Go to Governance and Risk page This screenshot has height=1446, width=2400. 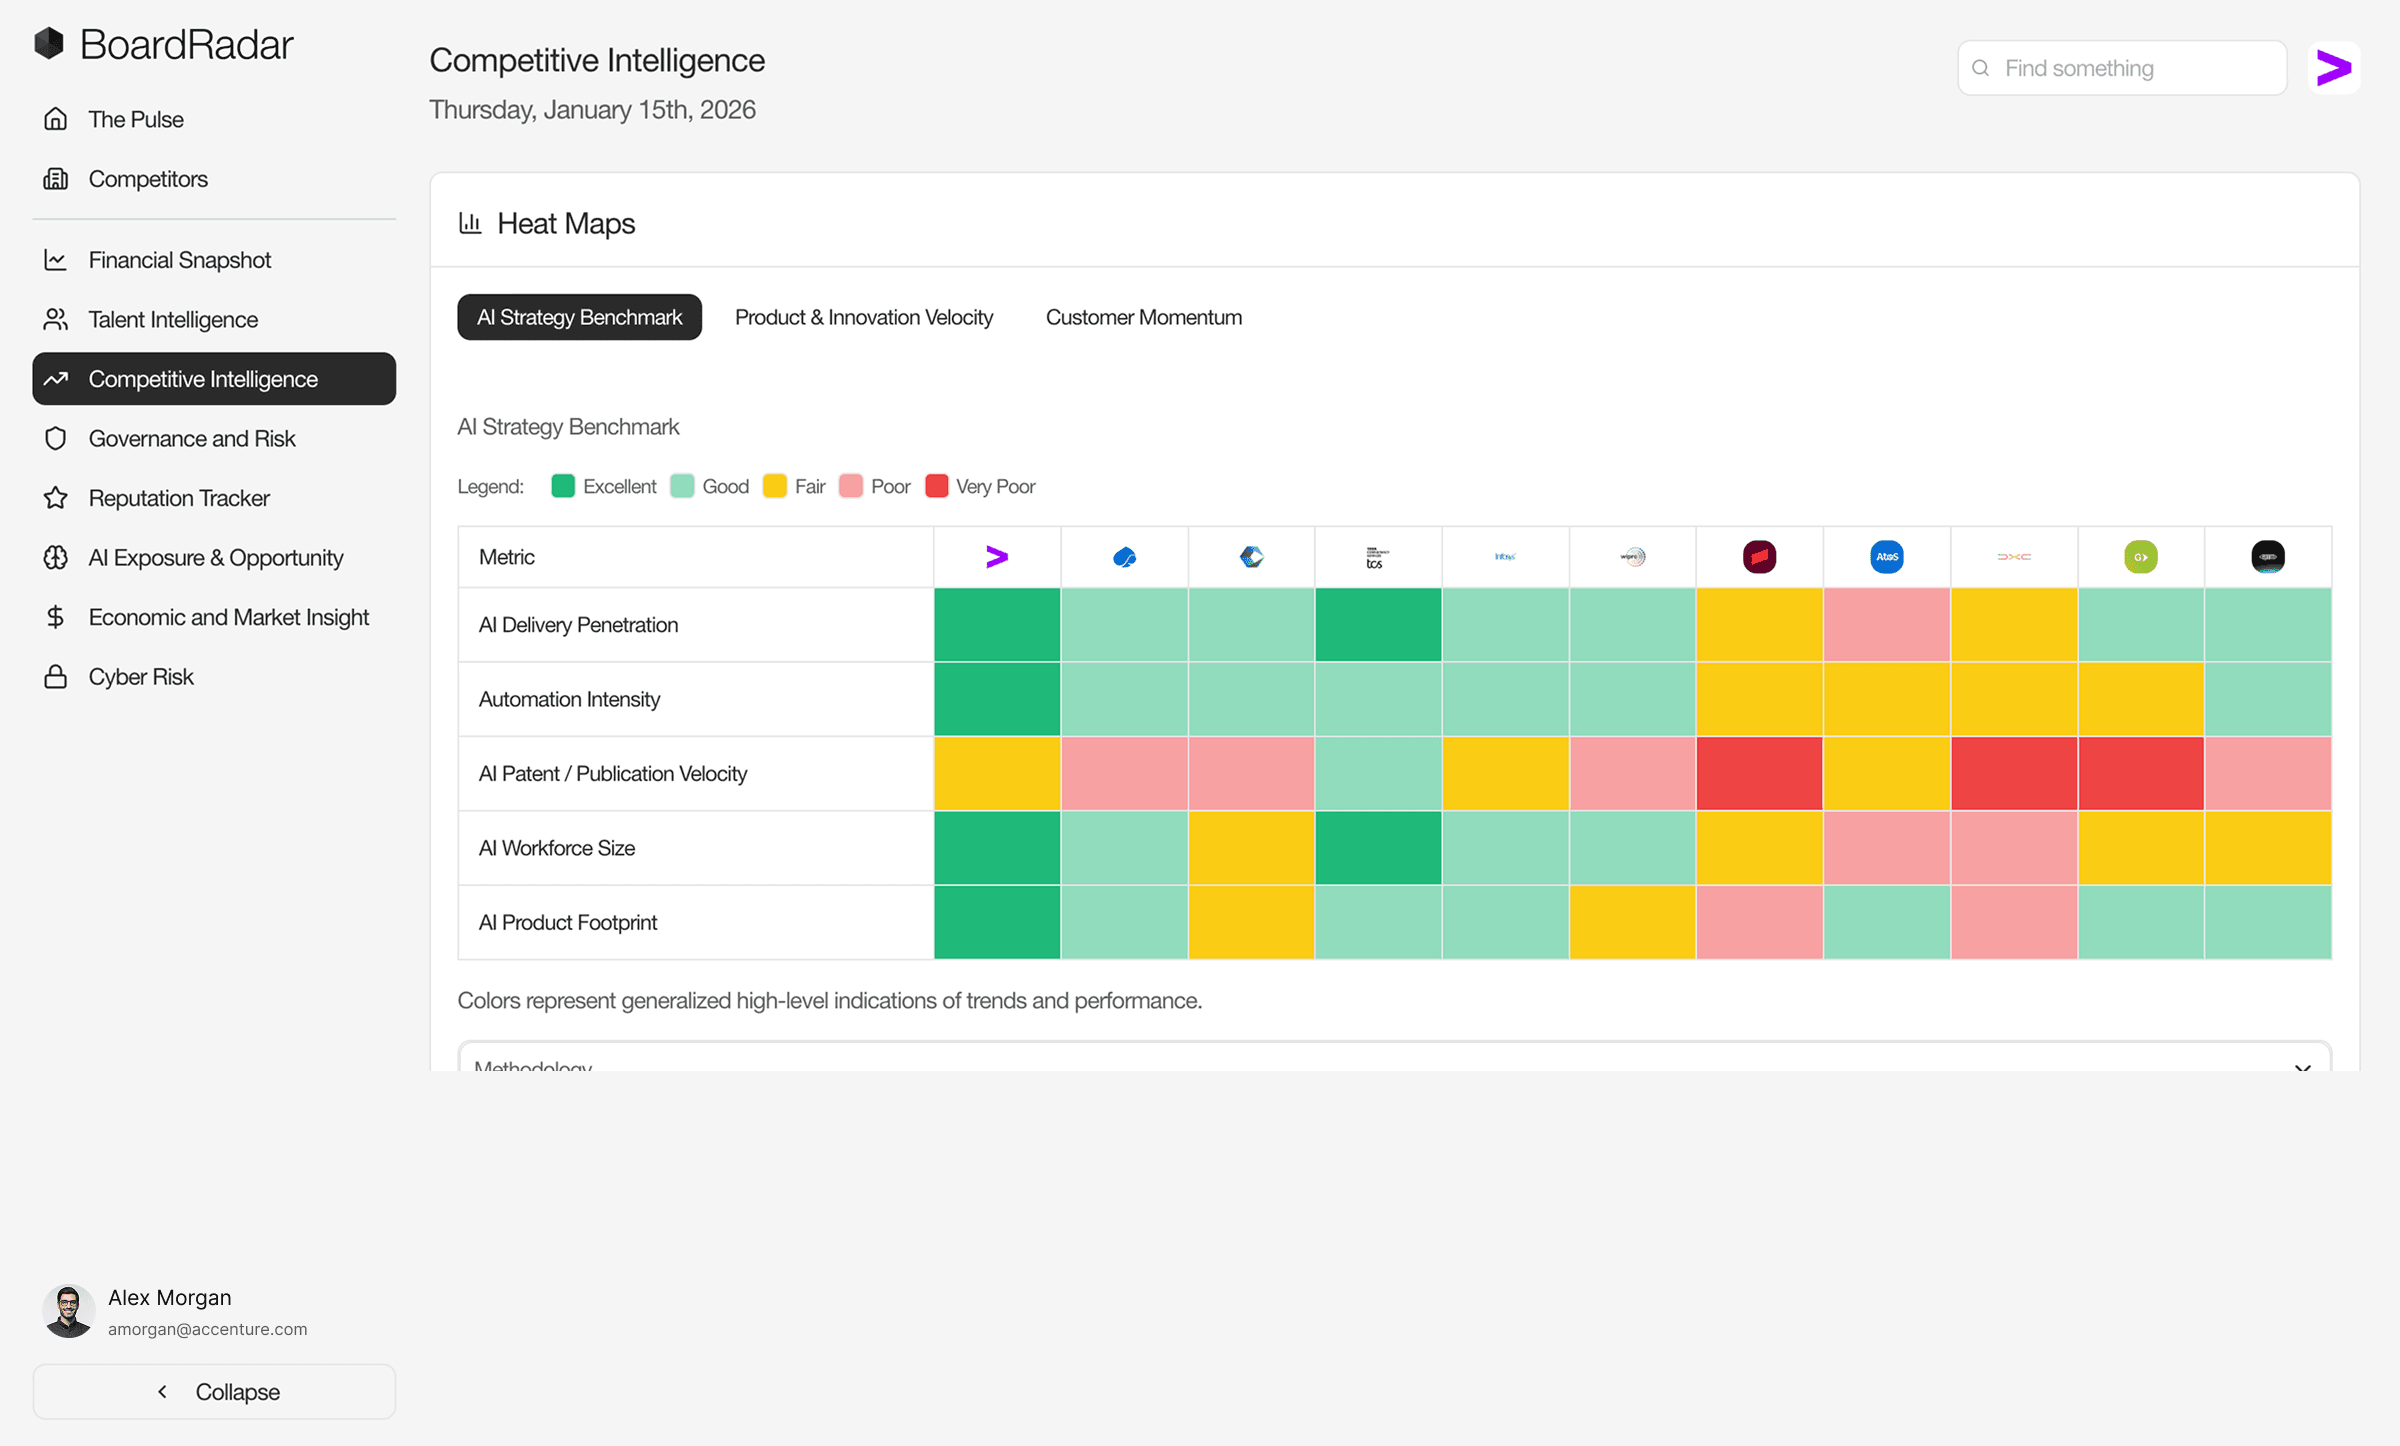[x=192, y=439]
